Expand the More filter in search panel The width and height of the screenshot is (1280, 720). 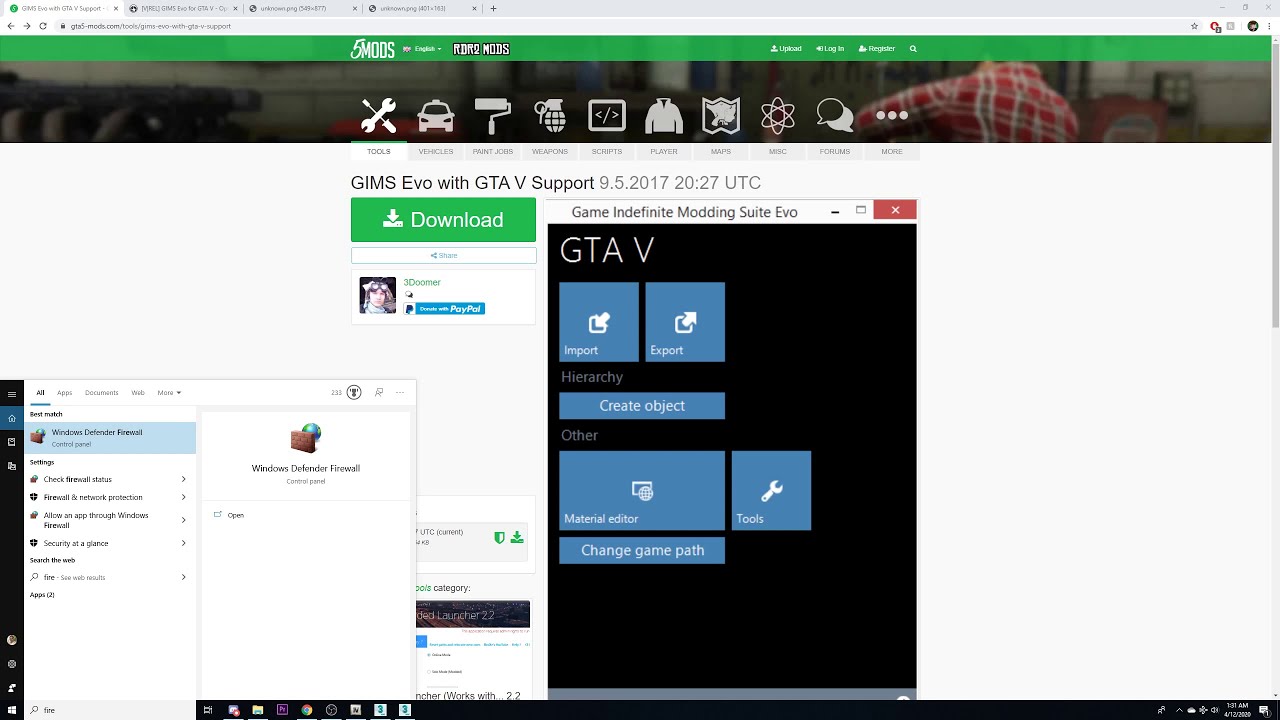click(169, 393)
